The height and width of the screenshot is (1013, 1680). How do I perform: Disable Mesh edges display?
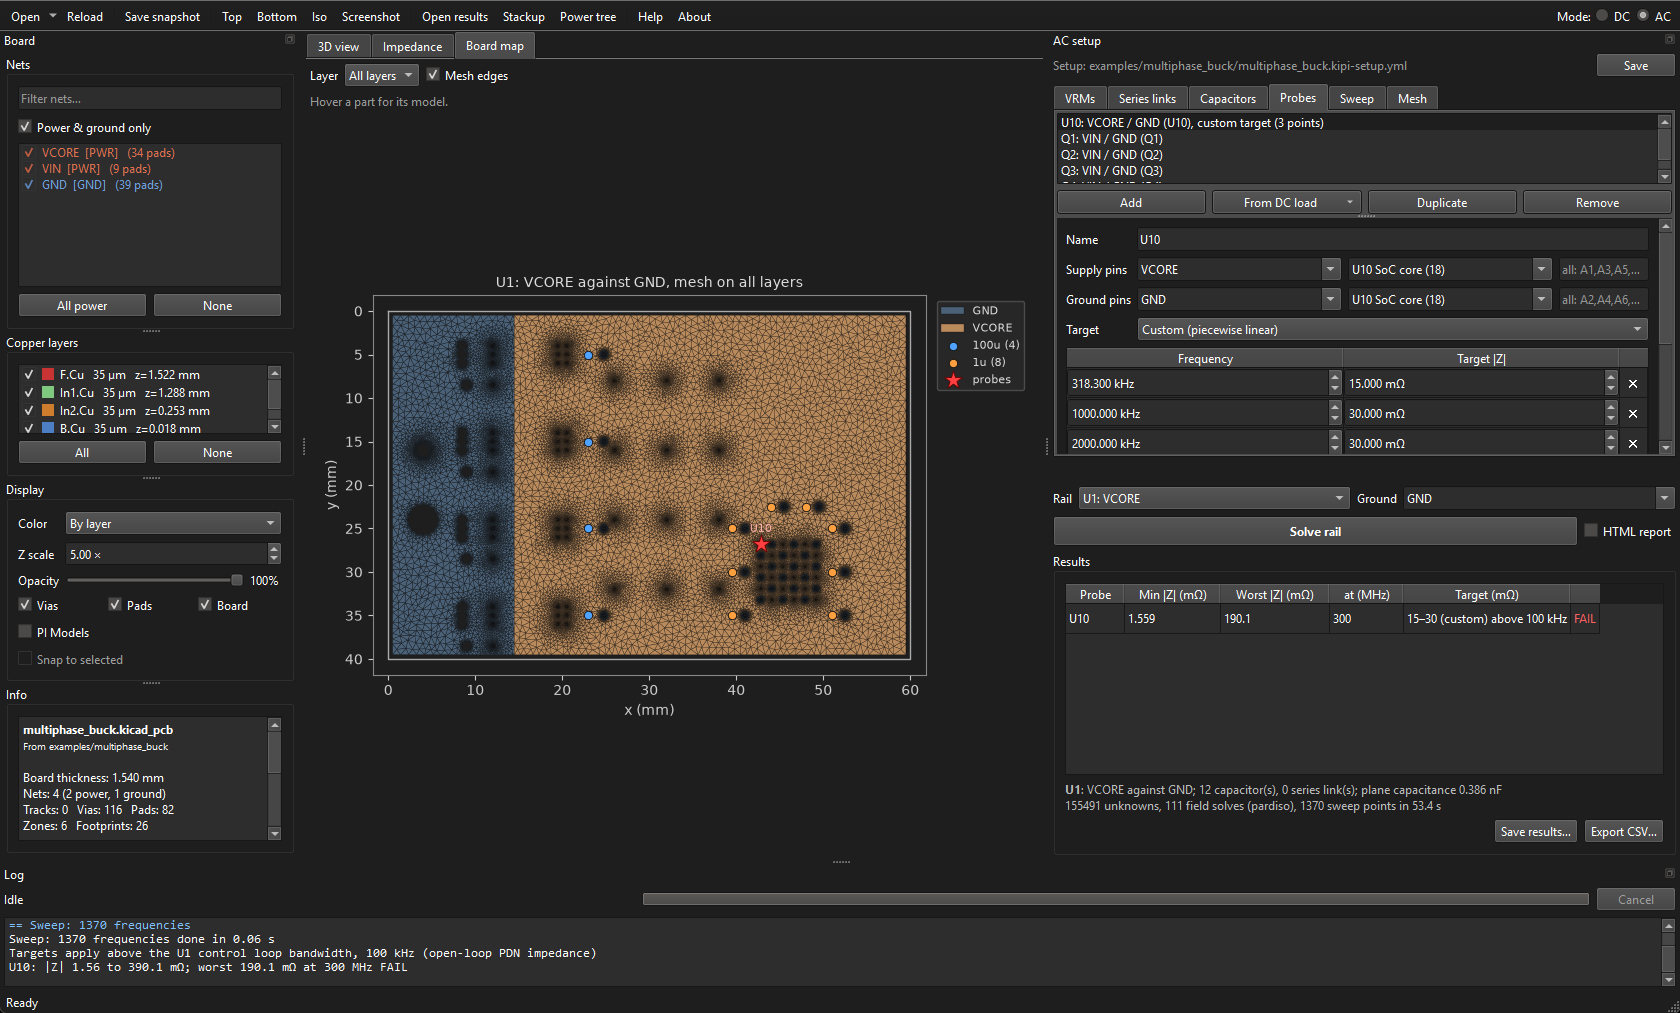433,75
